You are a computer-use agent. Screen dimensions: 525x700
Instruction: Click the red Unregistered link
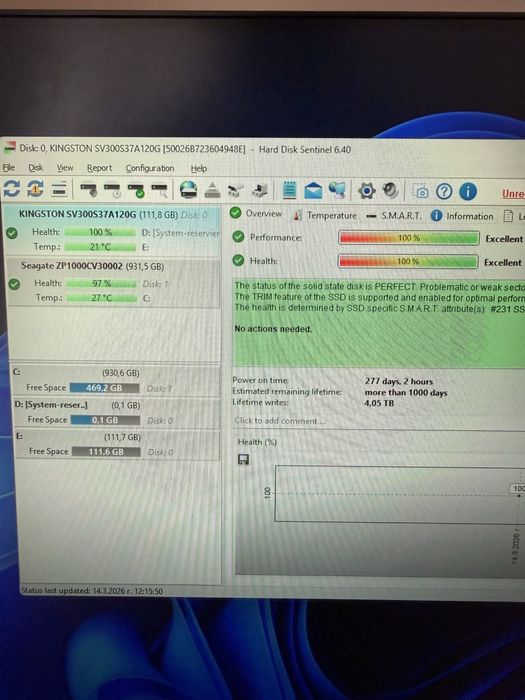tap(513, 194)
